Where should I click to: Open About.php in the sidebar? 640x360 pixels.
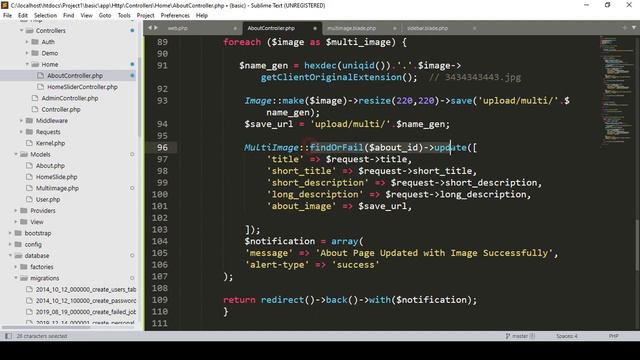50,166
